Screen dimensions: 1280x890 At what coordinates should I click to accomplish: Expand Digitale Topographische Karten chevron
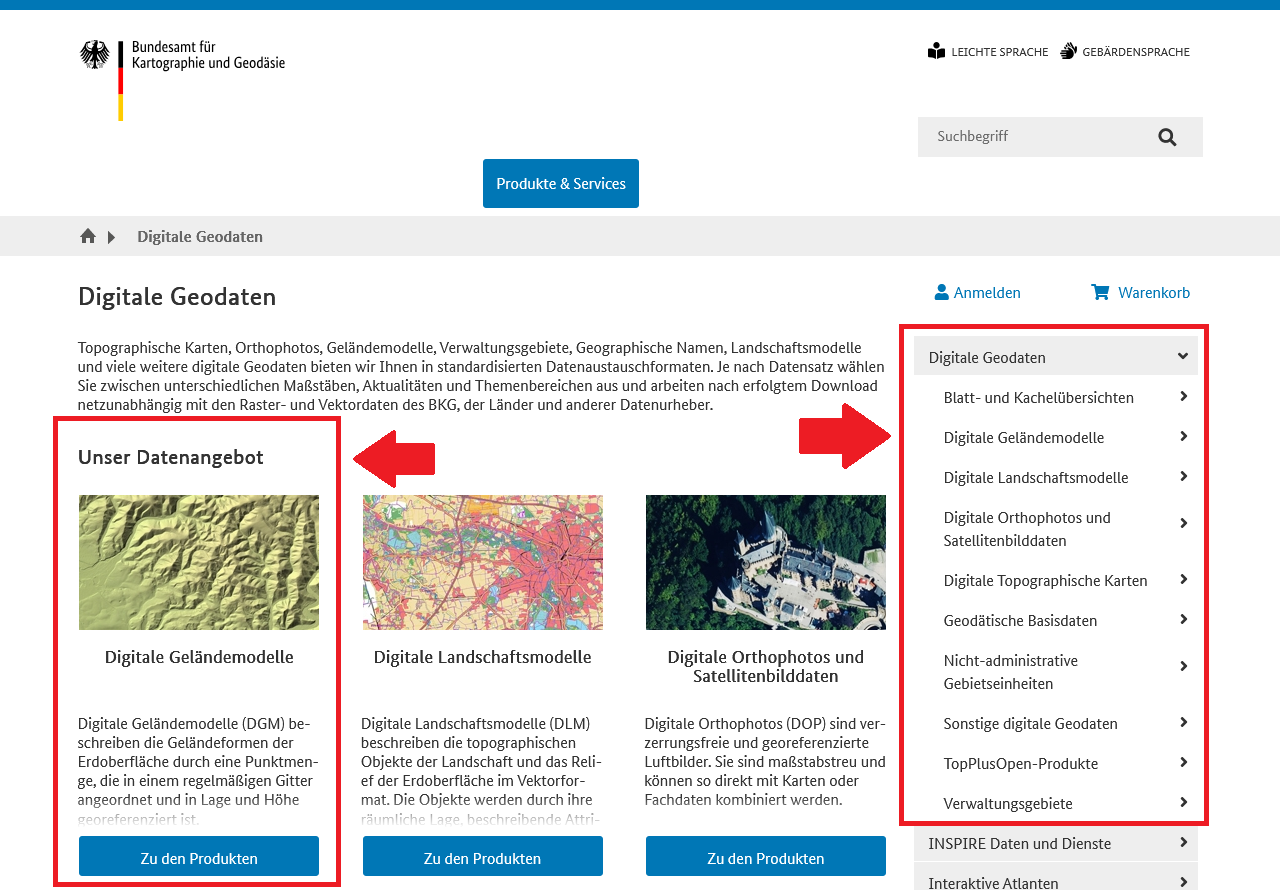[1183, 579]
